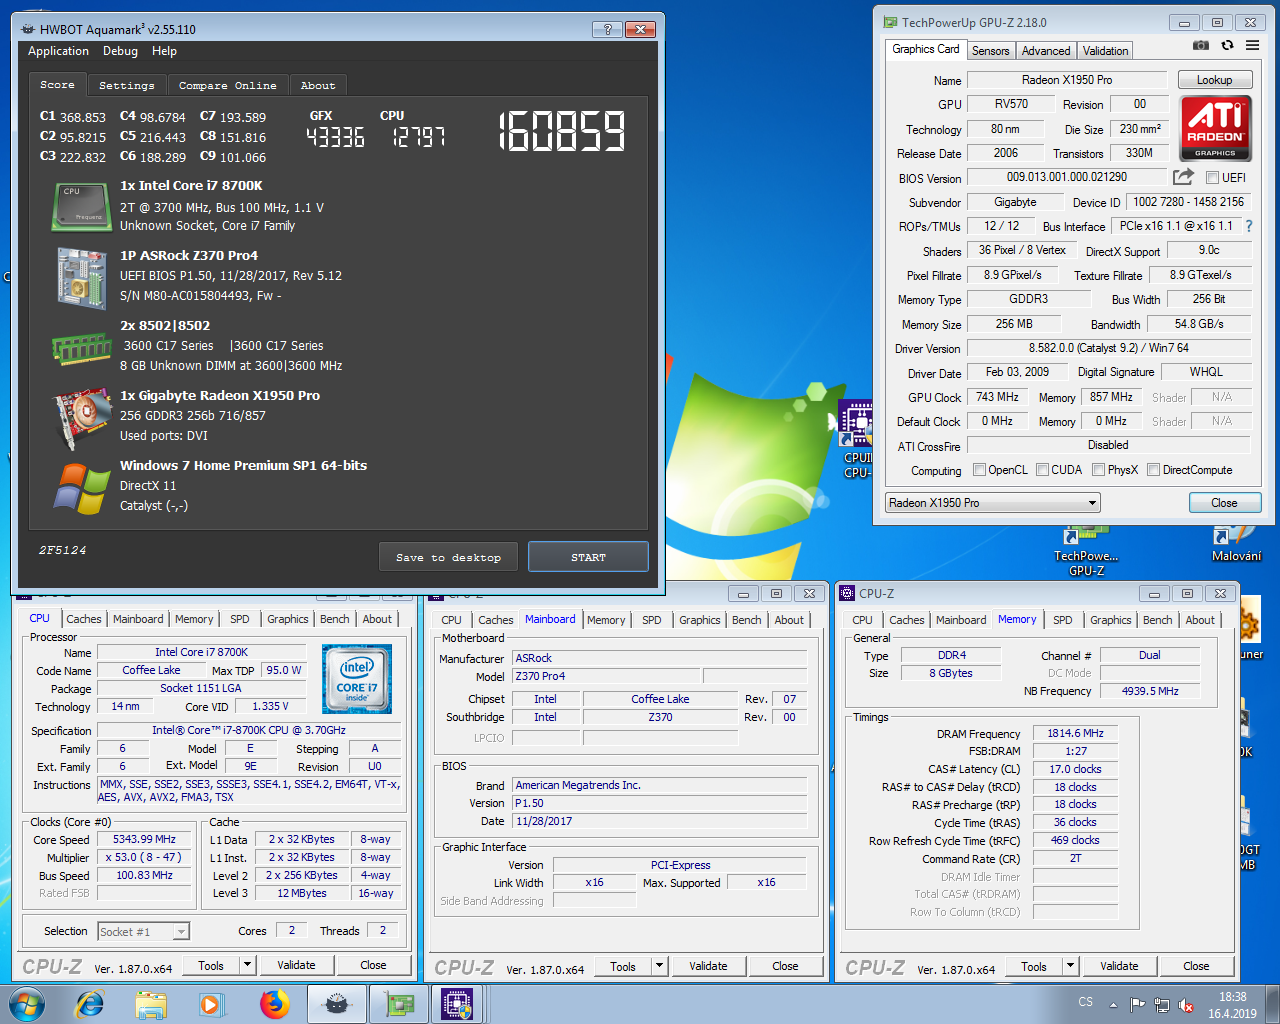This screenshot has height=1024, width=1280.
Task: Click the GPU-Z refresh icon
Action: (x=1227, y=45)
